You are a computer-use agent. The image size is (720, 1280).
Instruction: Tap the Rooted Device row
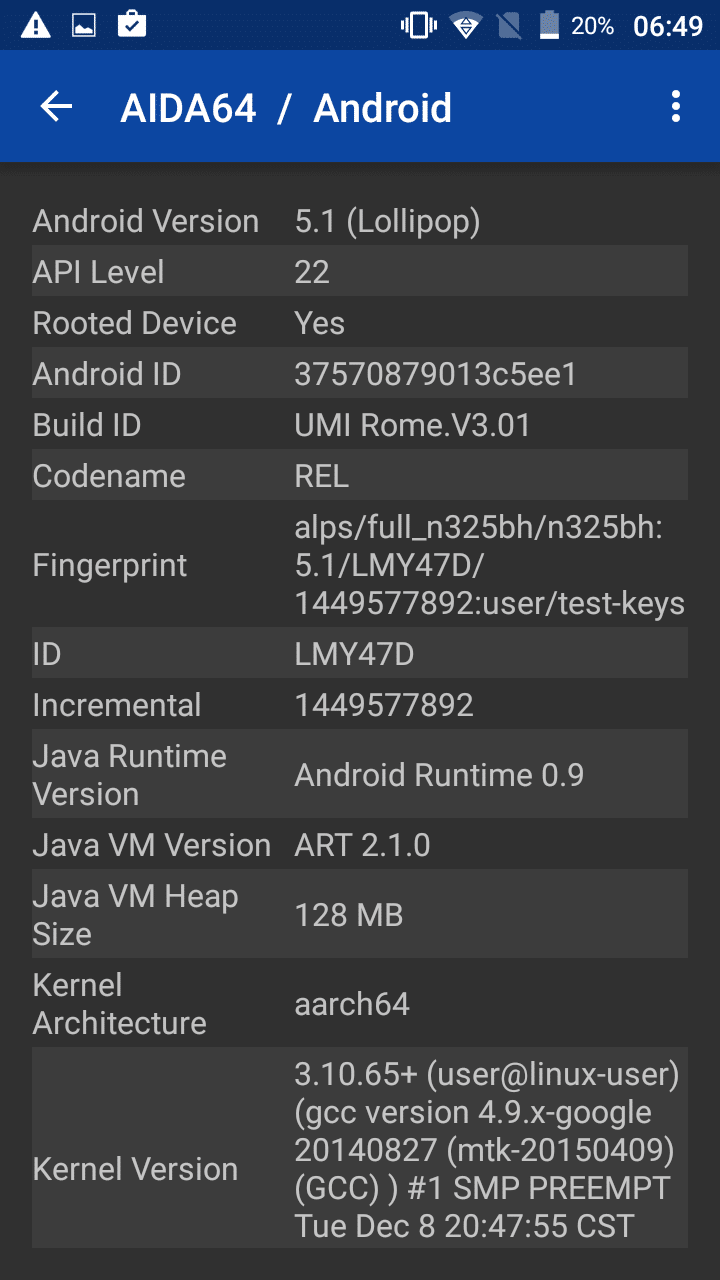coord(359,323)
